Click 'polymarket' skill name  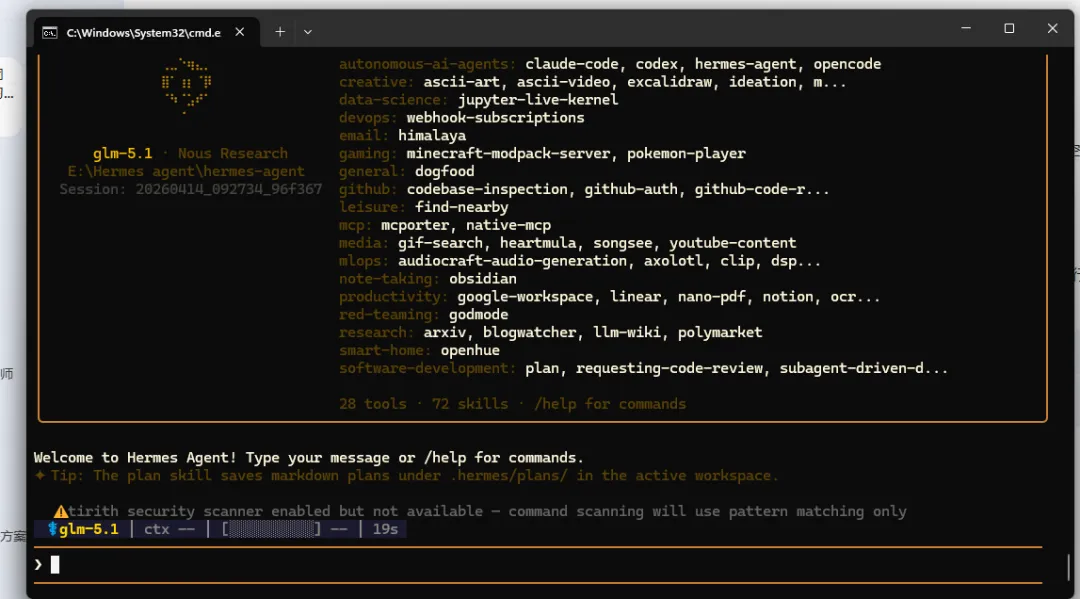[720, 333]
